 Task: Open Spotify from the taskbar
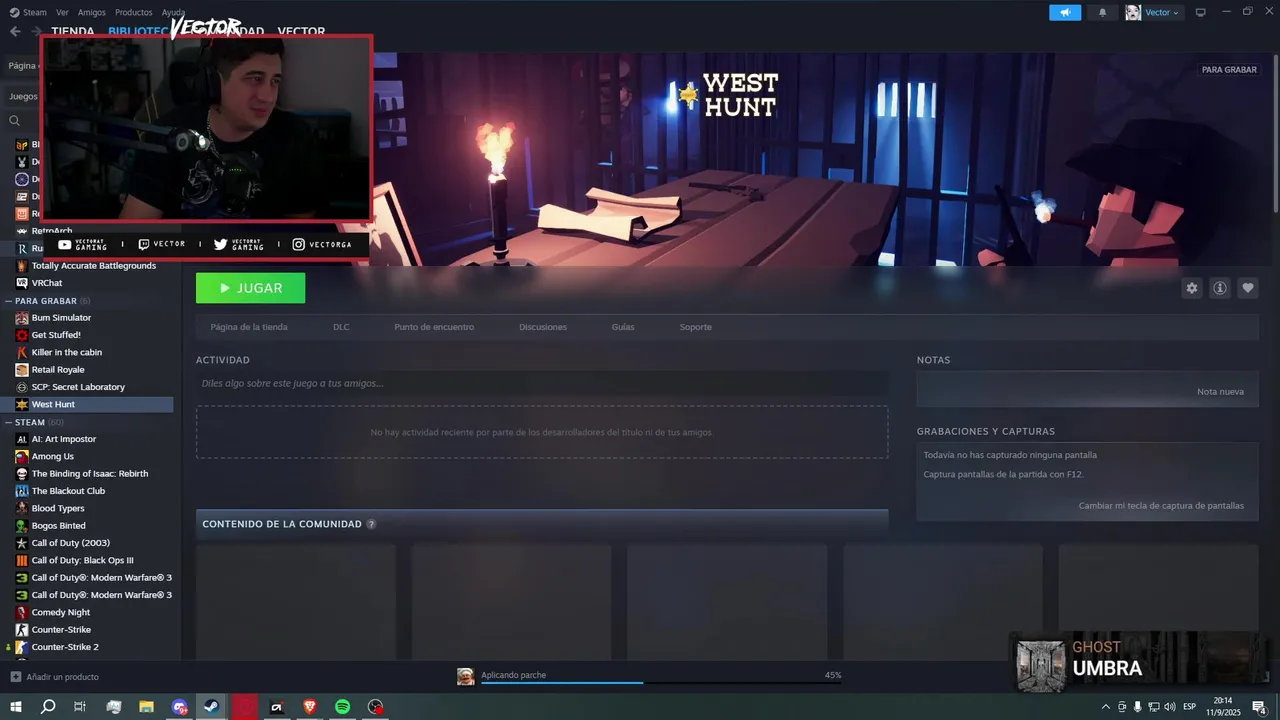click(x=342, y=707)
